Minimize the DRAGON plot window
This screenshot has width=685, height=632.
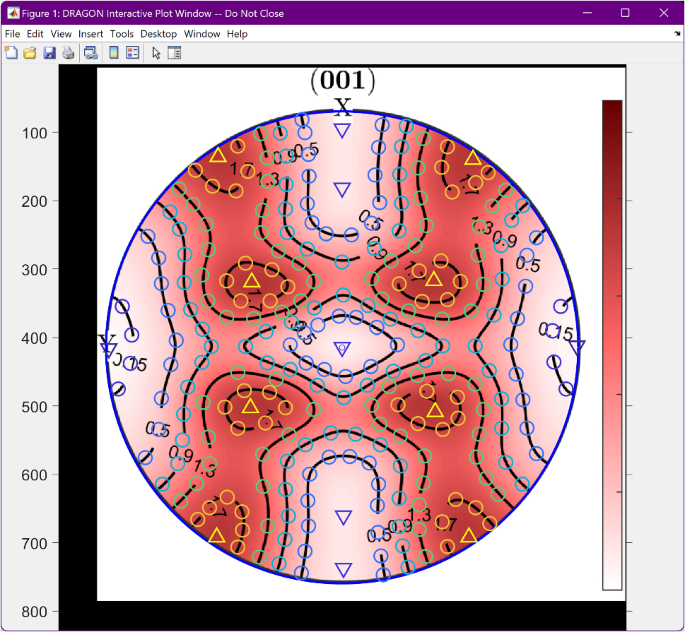coord(587,13)
